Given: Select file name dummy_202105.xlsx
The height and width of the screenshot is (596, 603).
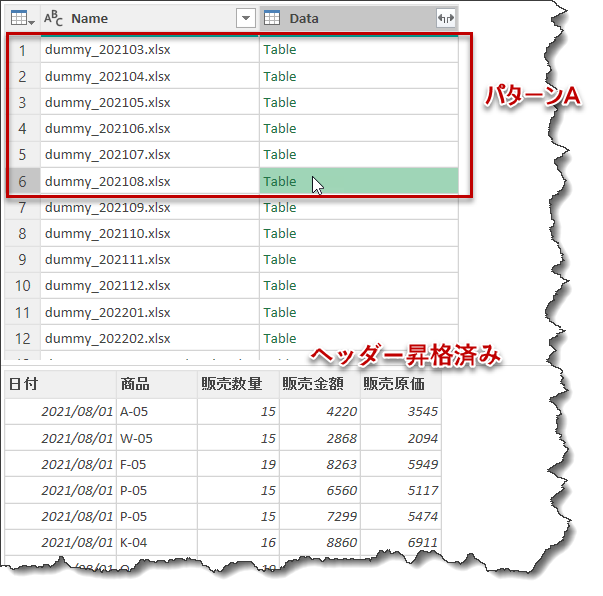Looking at the screenshot, I should click(107, 103).
